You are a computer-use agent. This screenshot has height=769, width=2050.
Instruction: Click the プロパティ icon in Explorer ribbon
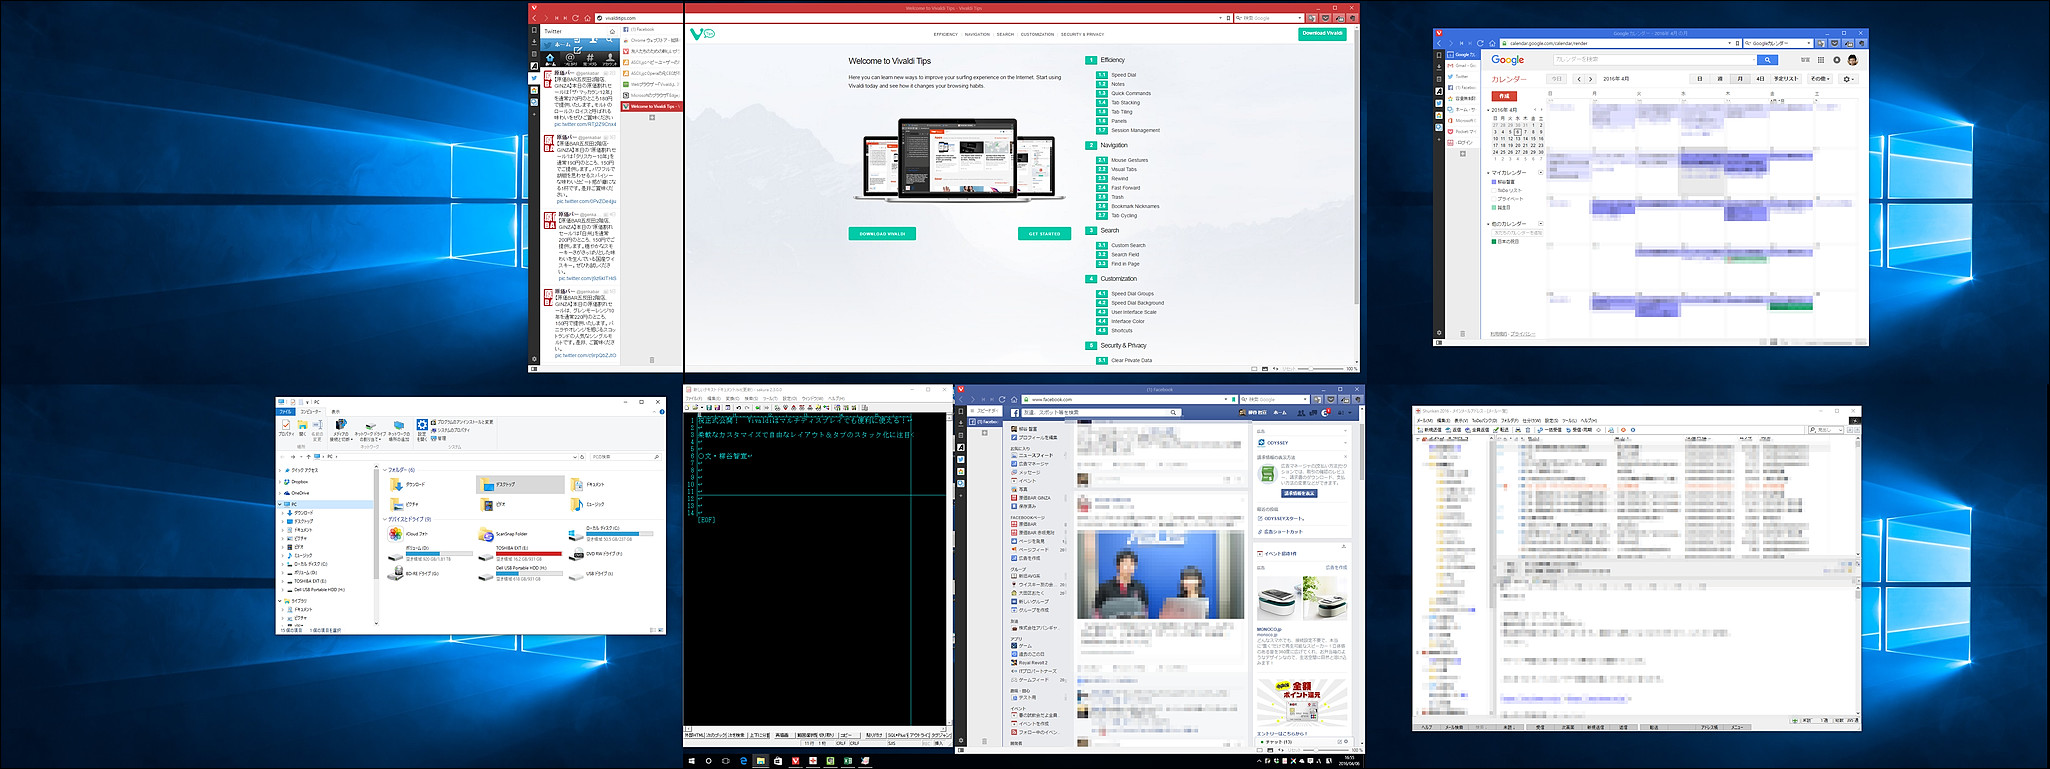pyautogui.click(x=286, y=427)
